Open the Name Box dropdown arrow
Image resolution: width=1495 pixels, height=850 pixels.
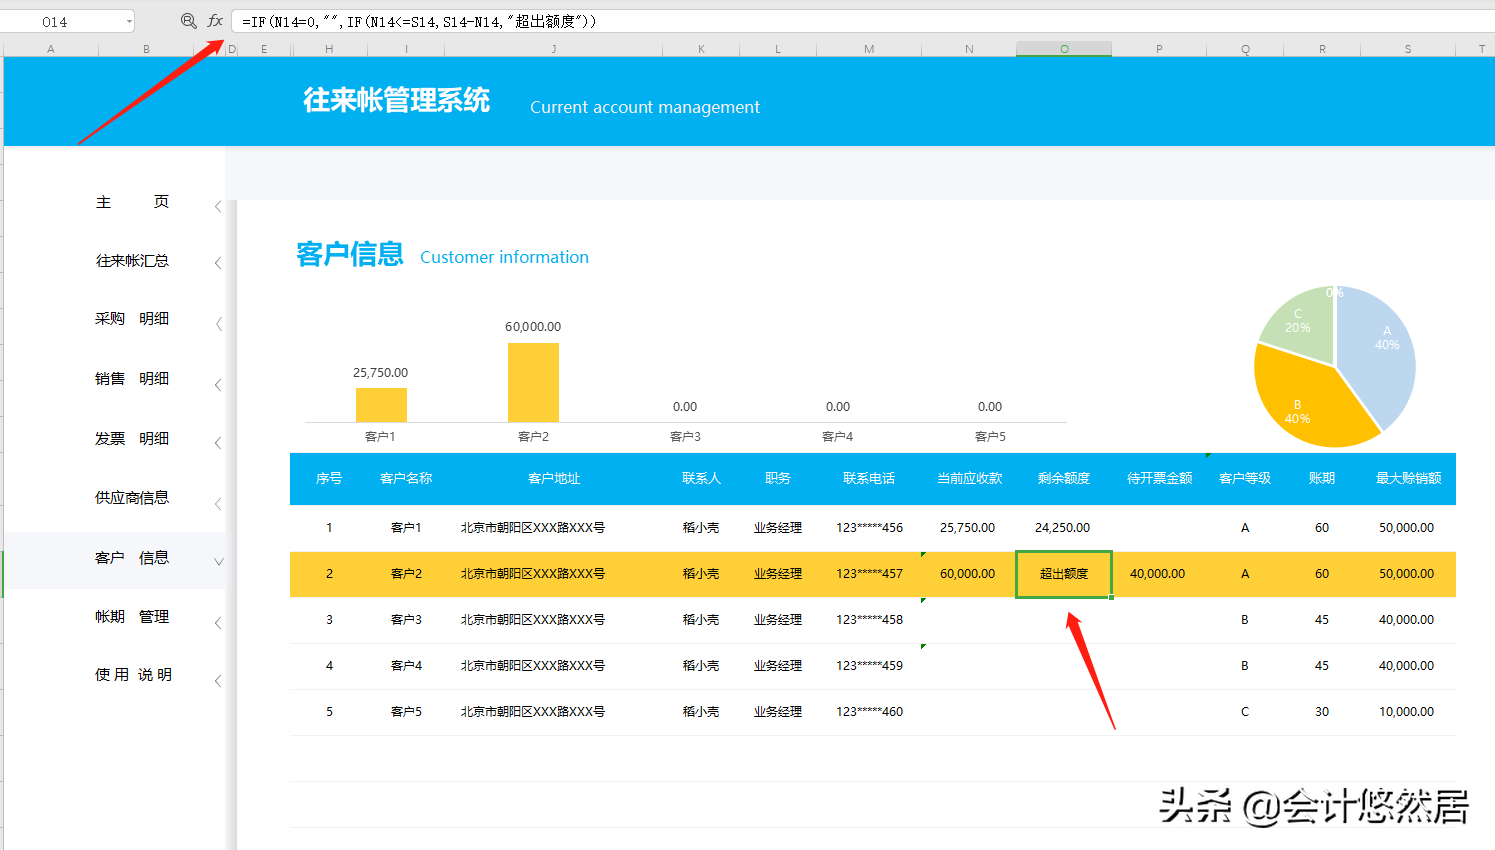pos(128,19)
